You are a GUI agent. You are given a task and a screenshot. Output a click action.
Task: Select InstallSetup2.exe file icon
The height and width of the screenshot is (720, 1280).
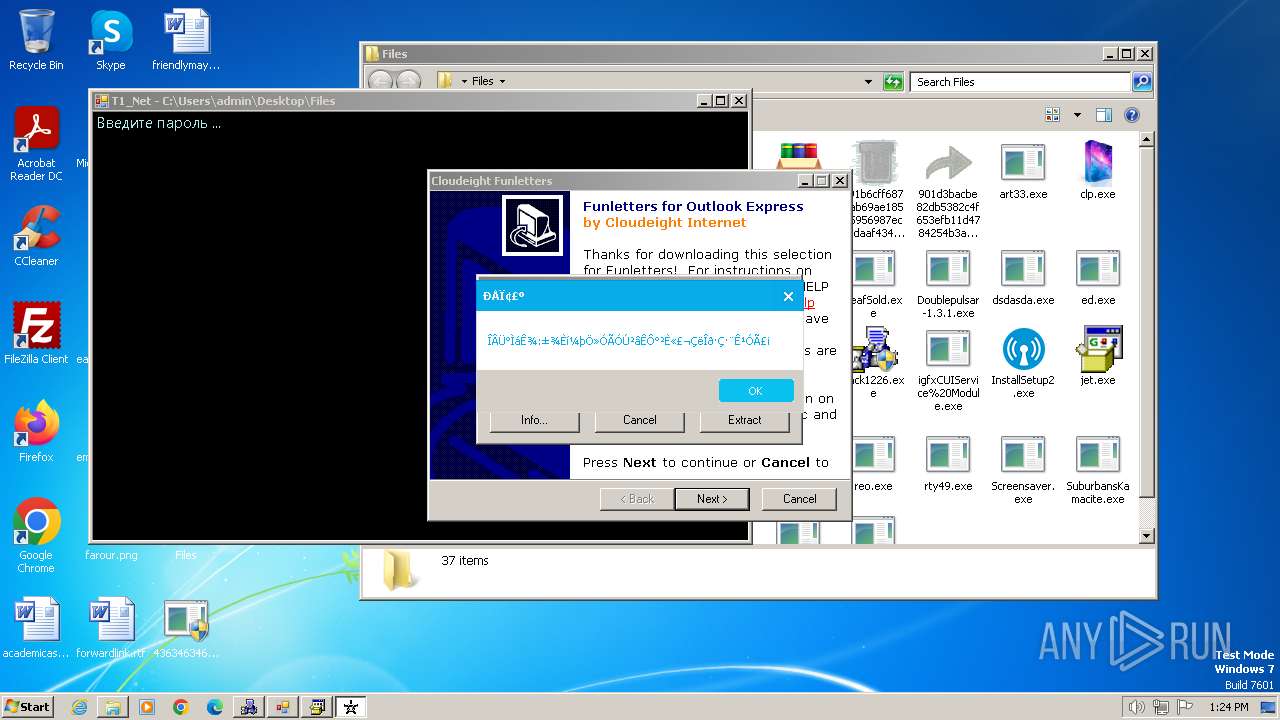coord(1023,363)
